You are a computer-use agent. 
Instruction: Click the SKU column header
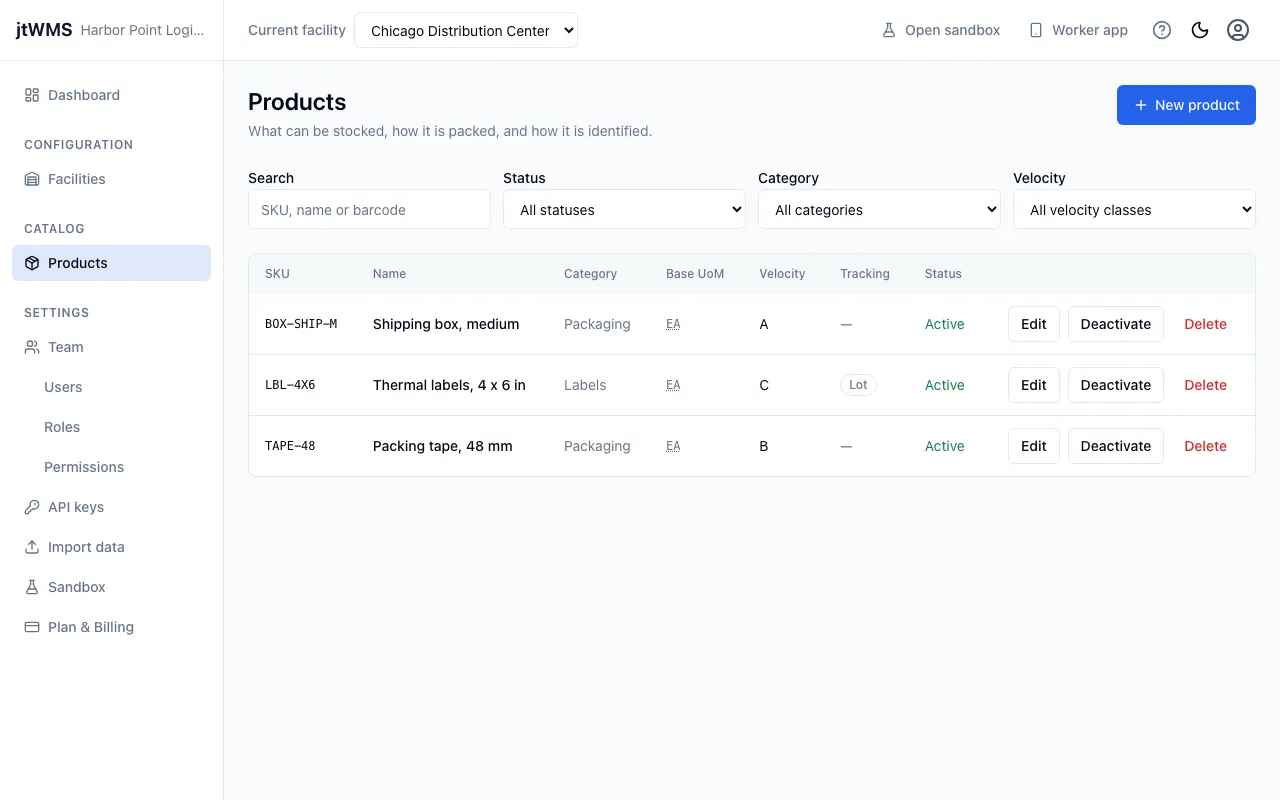coord(277,273)
